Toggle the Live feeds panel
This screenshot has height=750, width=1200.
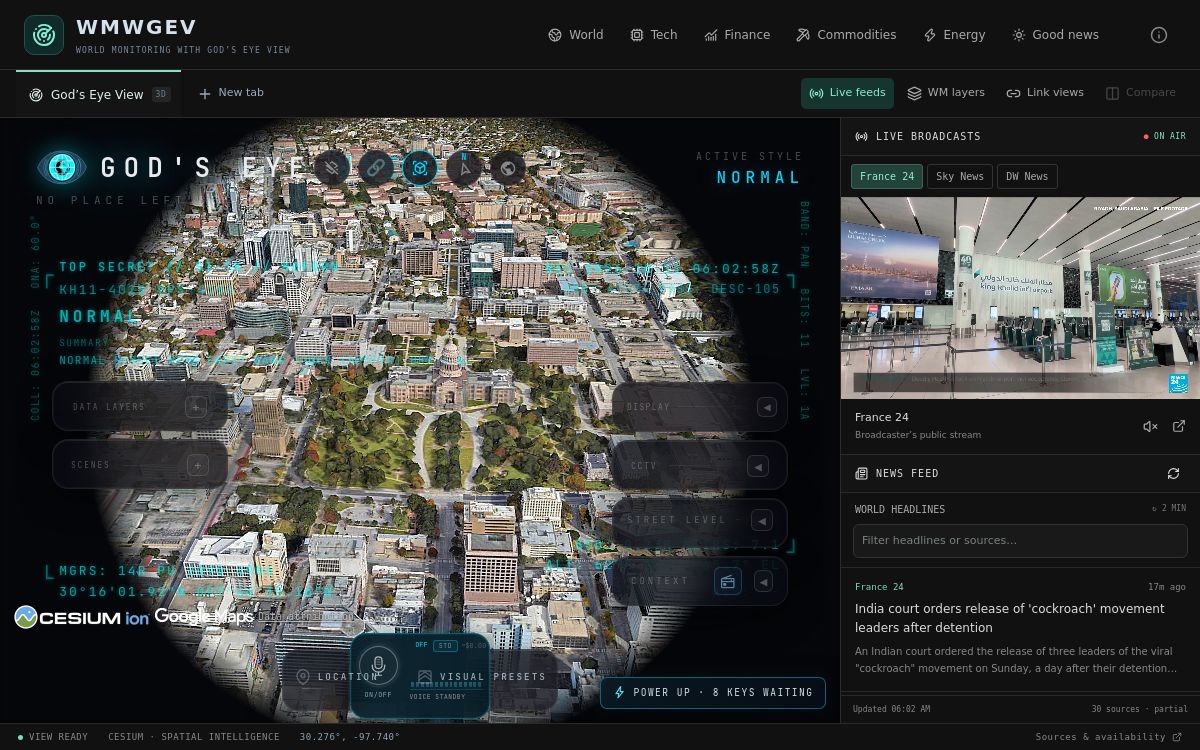click(847, 93)
